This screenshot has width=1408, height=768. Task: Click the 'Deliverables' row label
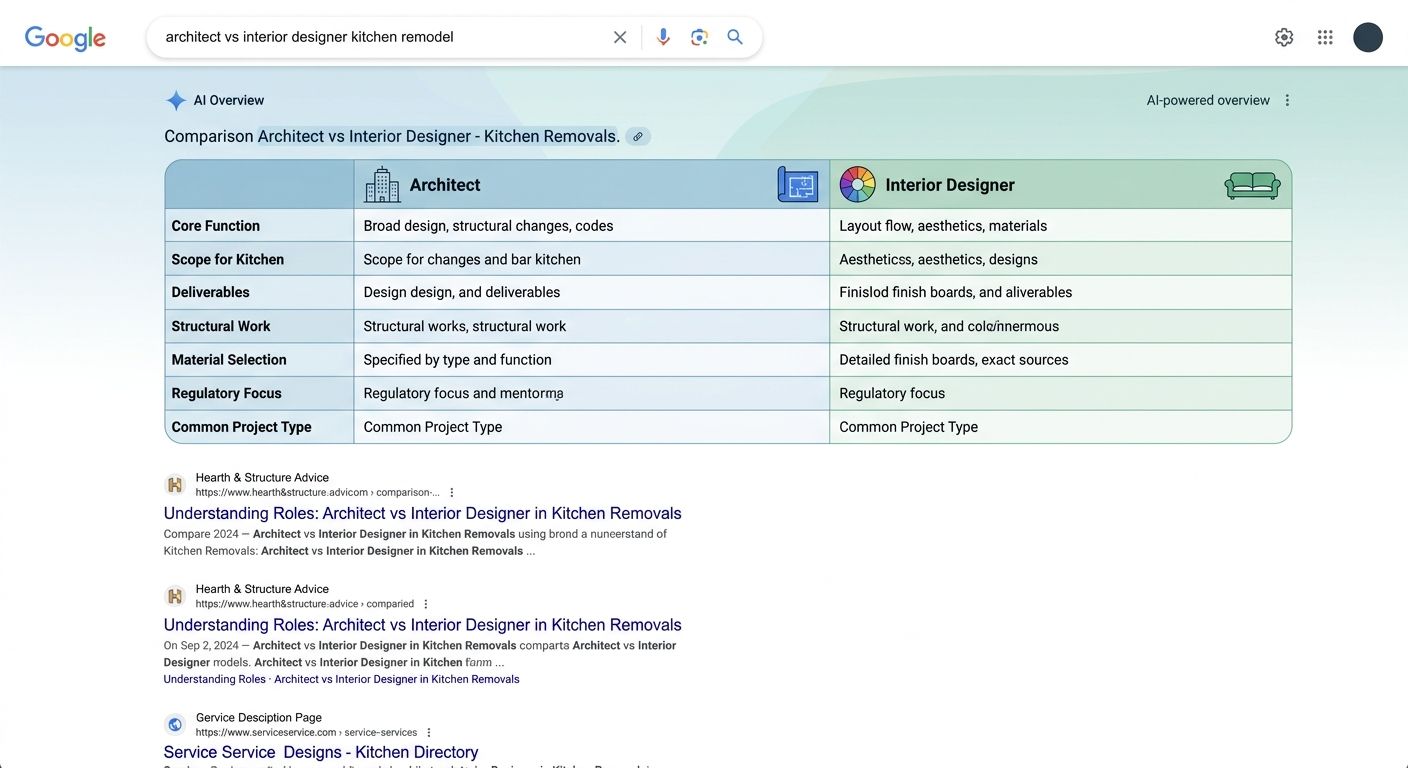pos(211,292)
